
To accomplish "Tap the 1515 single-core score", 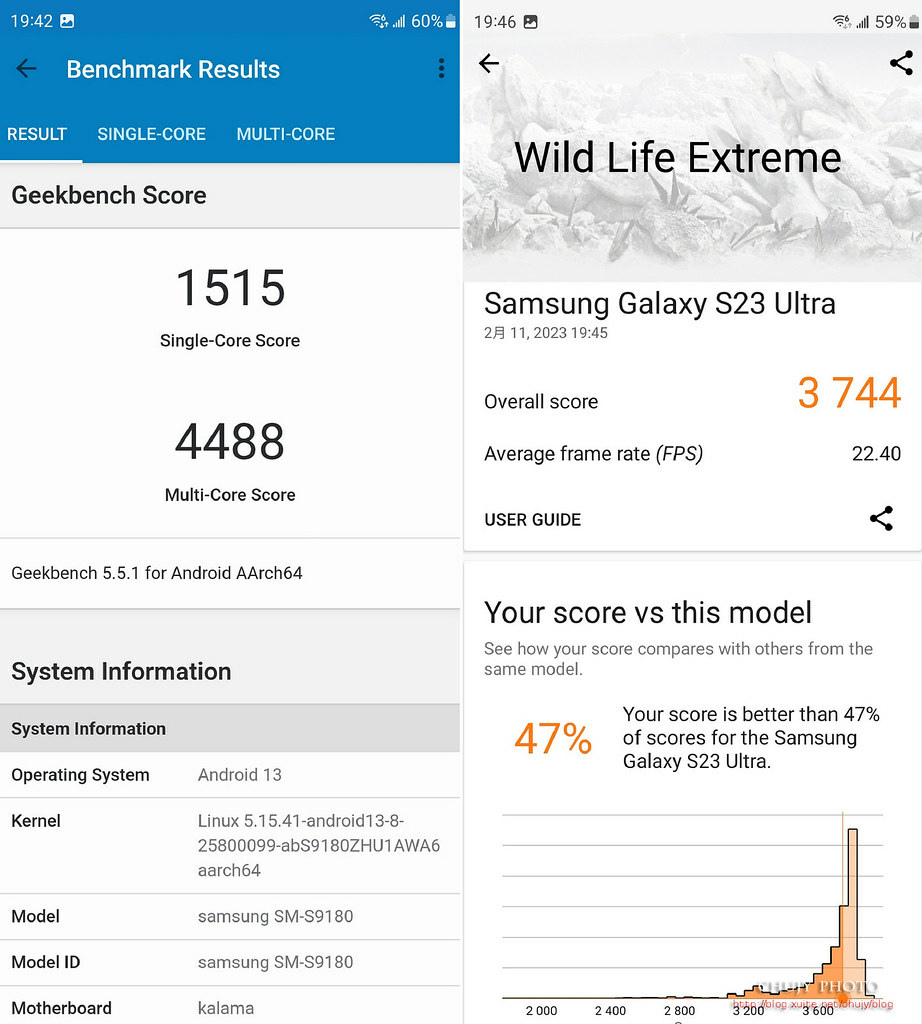I will [230, 287].
